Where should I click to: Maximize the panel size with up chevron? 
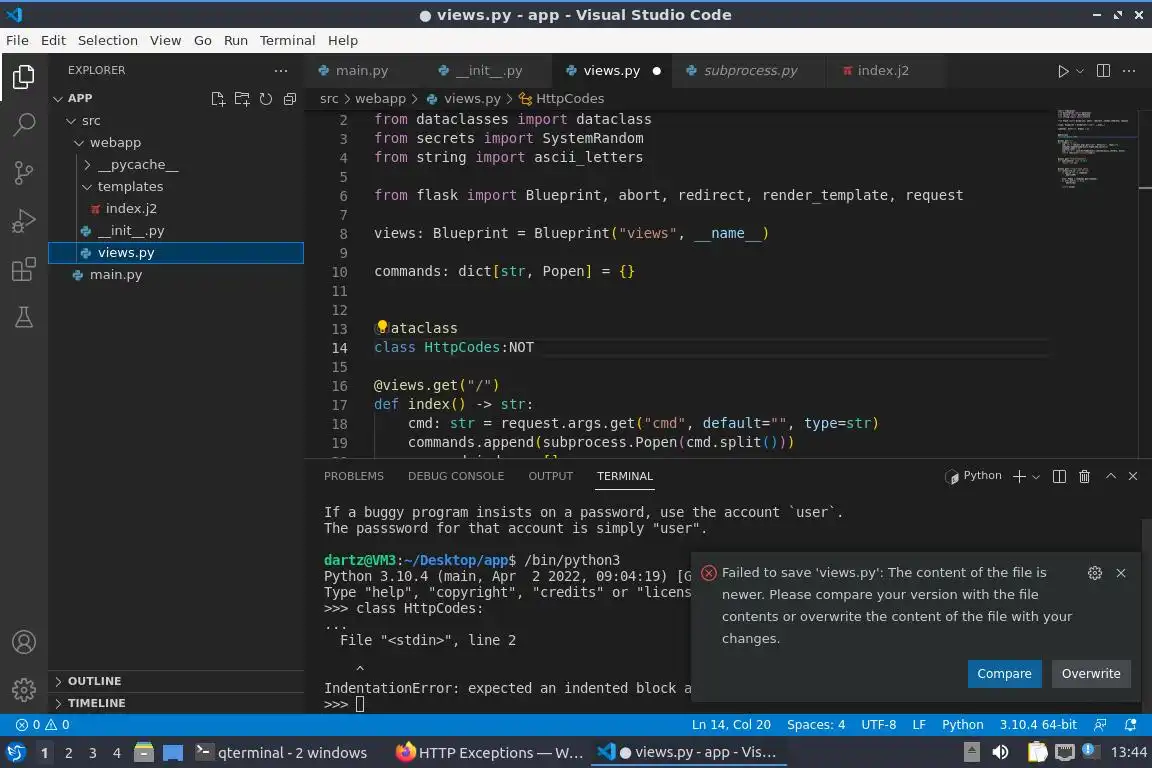(1111, 476)
